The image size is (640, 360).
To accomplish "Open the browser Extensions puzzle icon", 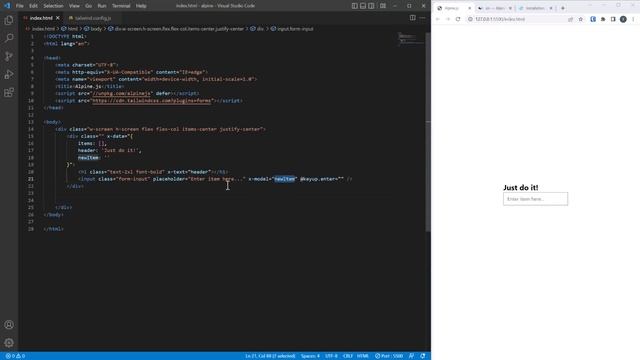I will 603,19.
